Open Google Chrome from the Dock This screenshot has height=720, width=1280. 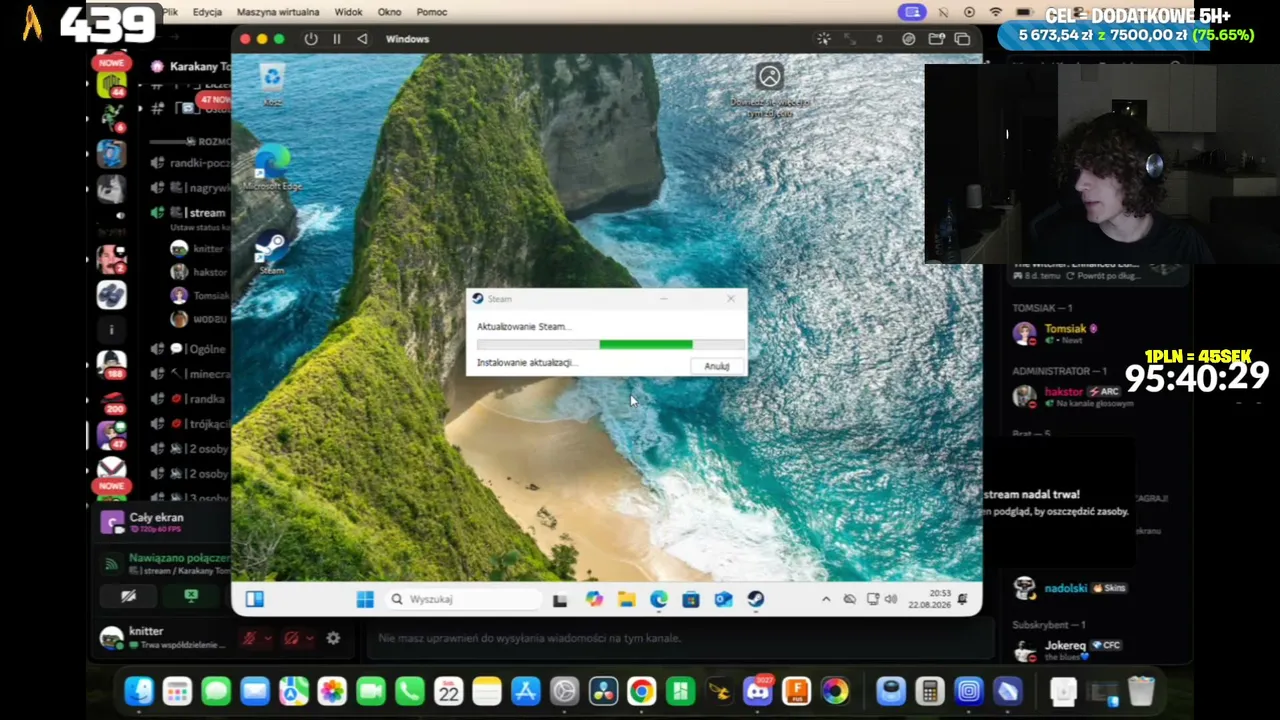[641, 691]
